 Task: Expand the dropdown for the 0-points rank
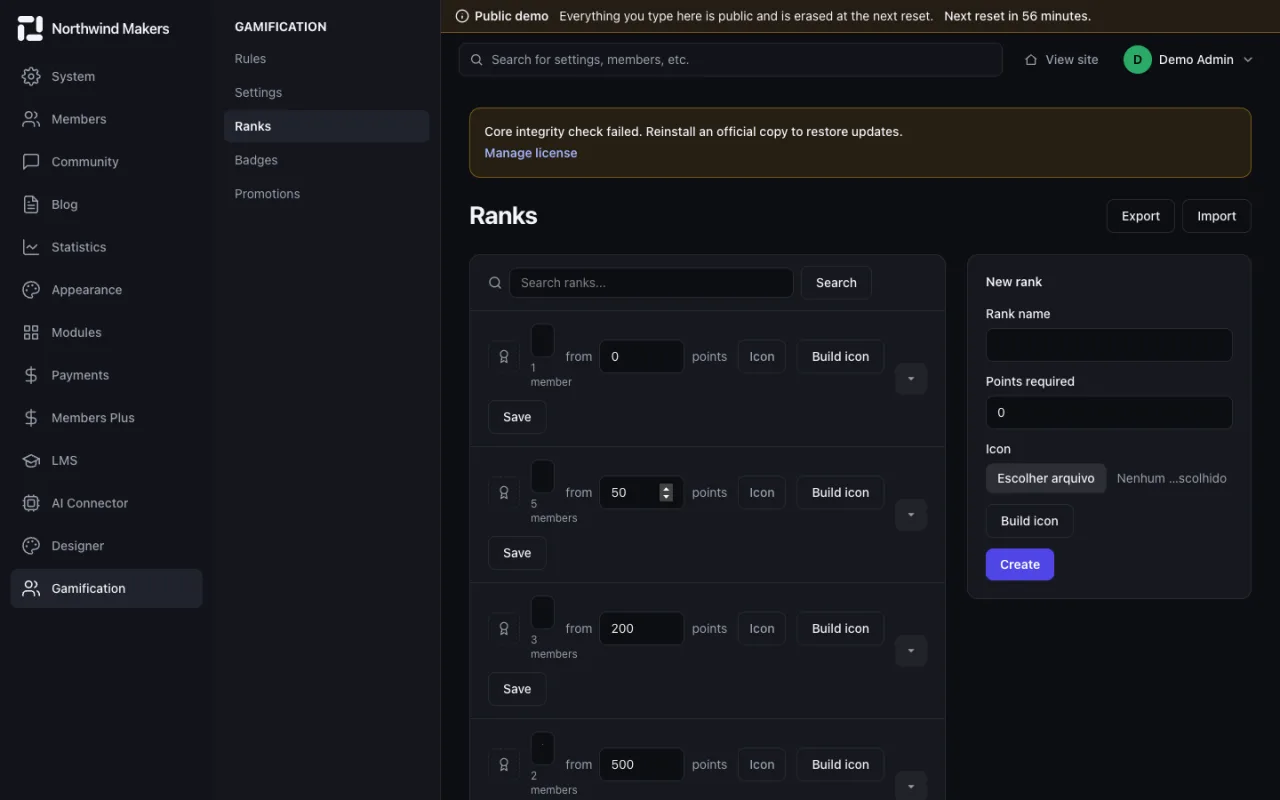[x=911, y=379]
